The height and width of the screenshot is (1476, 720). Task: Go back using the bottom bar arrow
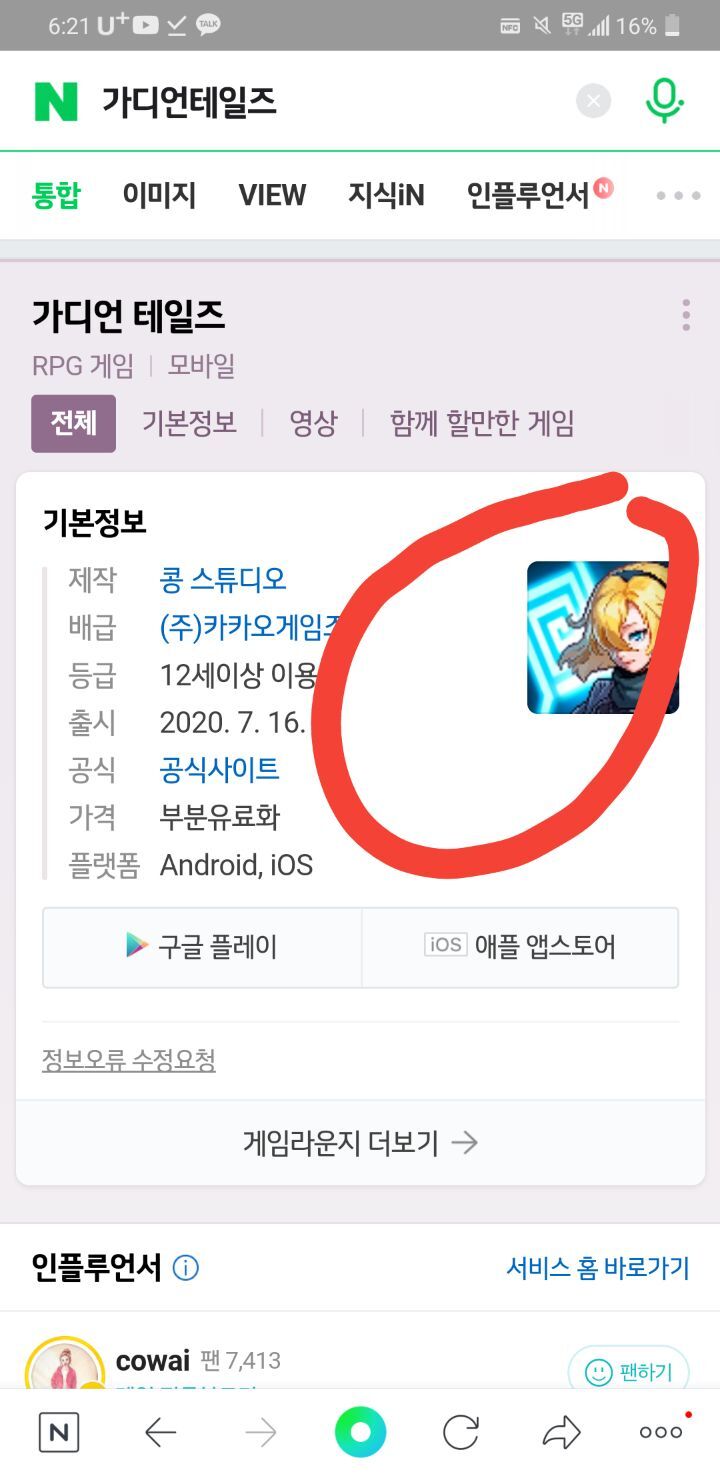(x=160, y=1433)
